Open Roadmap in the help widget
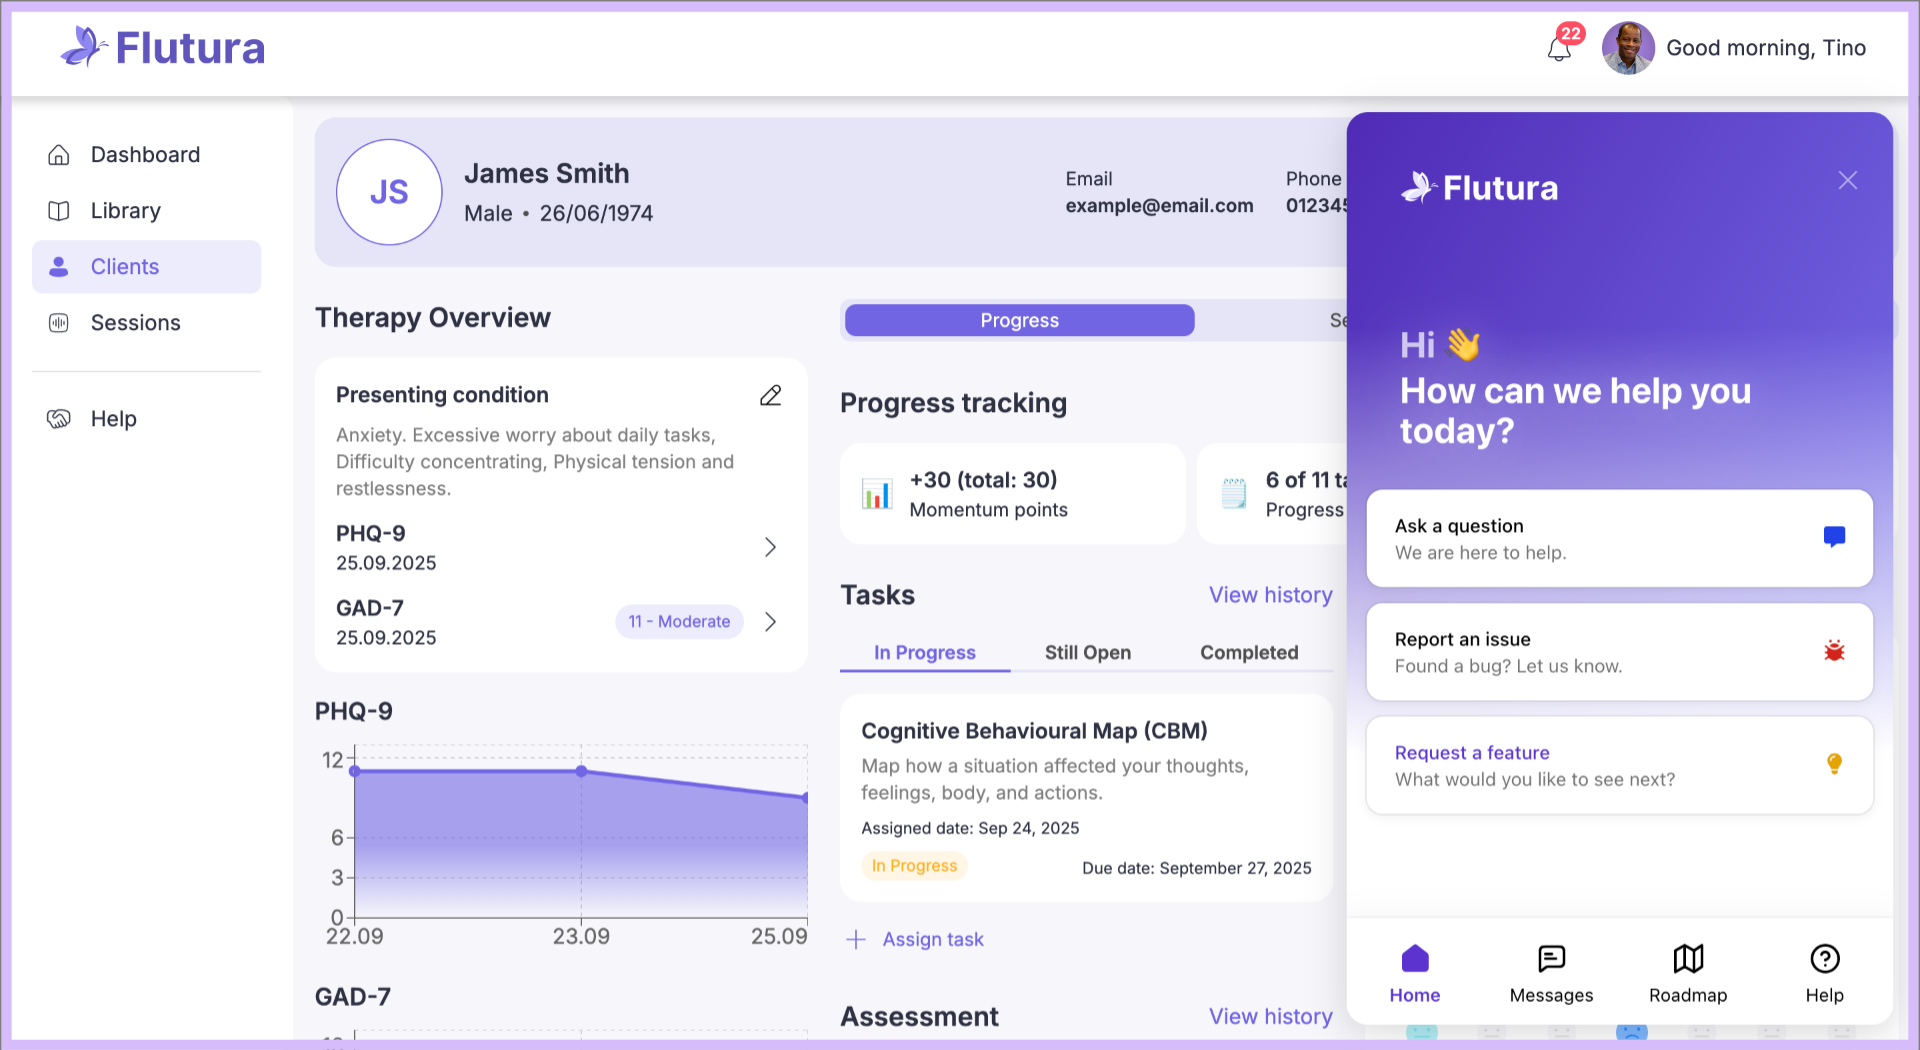1920x1050 pixels. coord(1688,972)
